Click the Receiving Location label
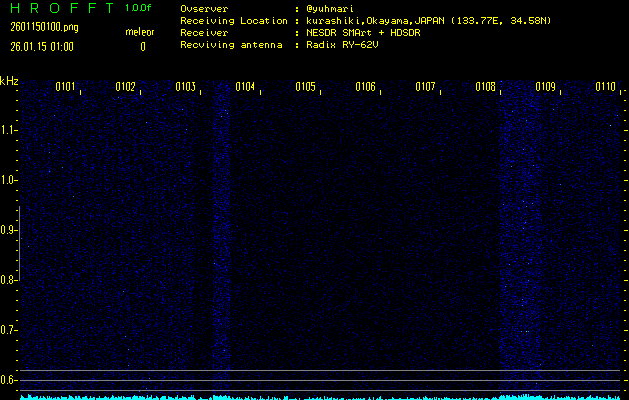The height and width of the screenshot is (400, 629). 234,21
